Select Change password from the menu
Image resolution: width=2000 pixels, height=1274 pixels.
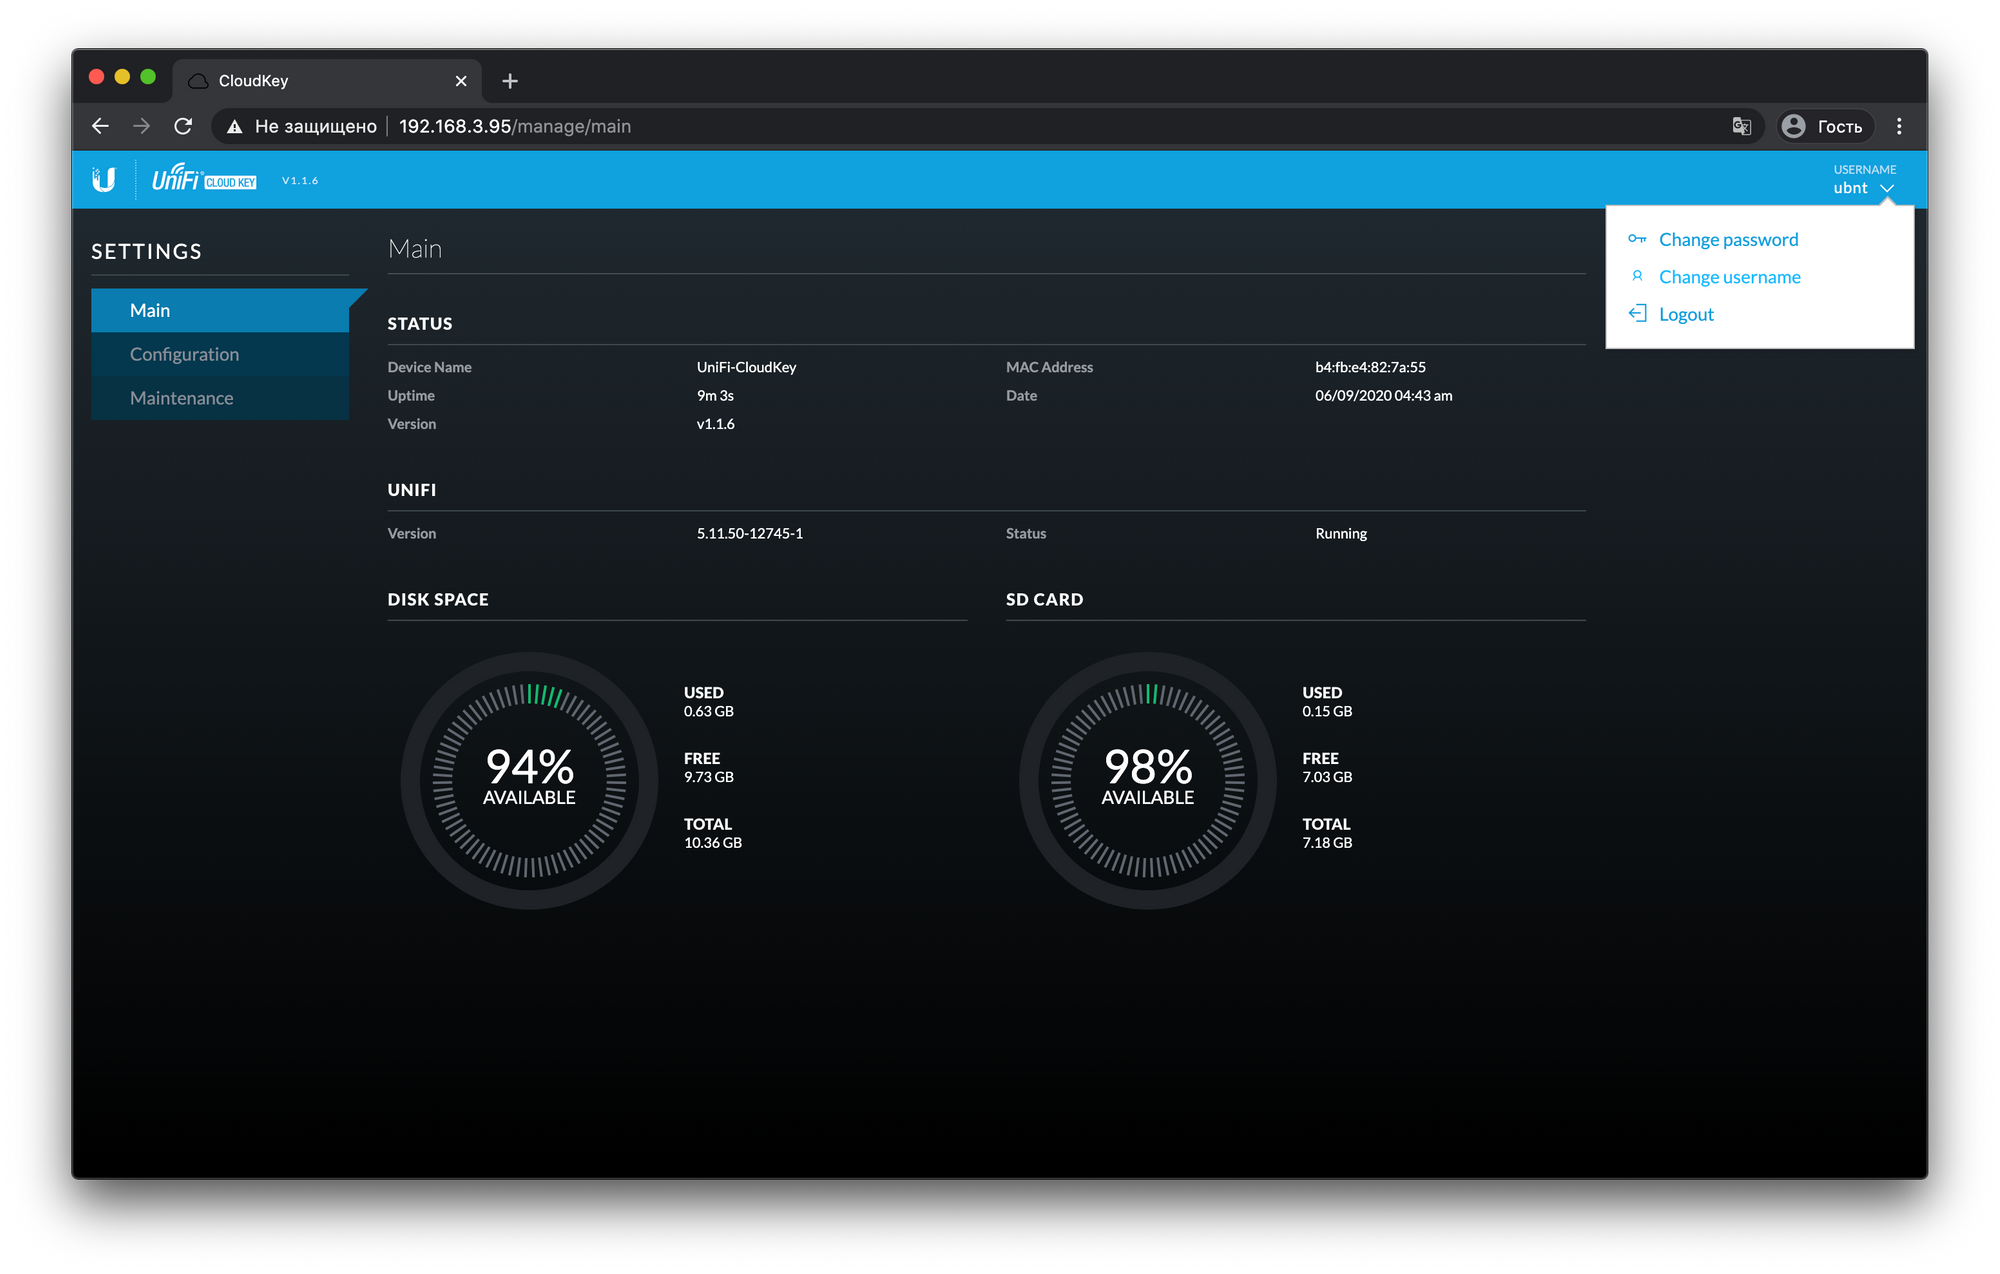[x=1728, y=239]
